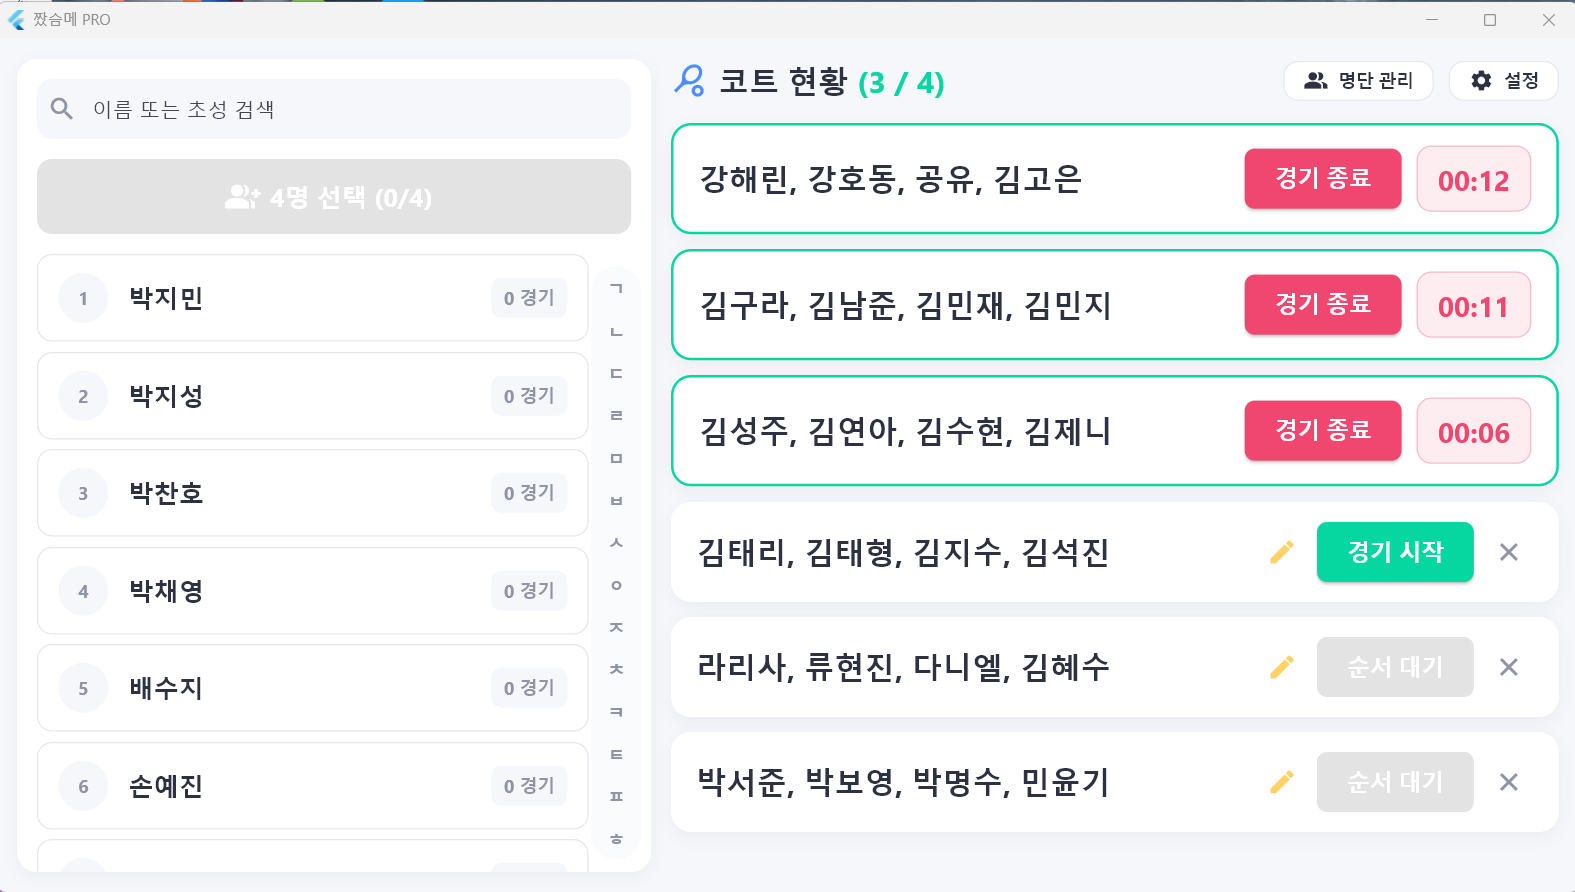Jump to consonant ㄱ in the index
Viewport: 1575px width, 892px height.
click(617, 290)
